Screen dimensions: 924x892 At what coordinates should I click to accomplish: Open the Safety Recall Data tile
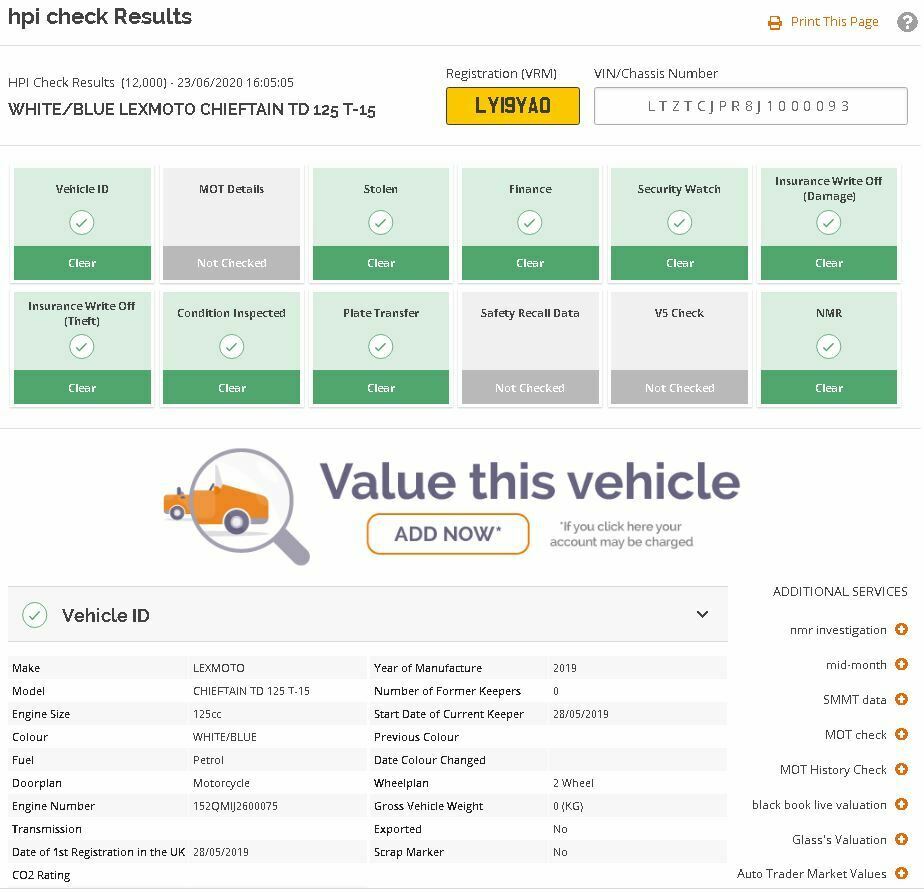530,348
